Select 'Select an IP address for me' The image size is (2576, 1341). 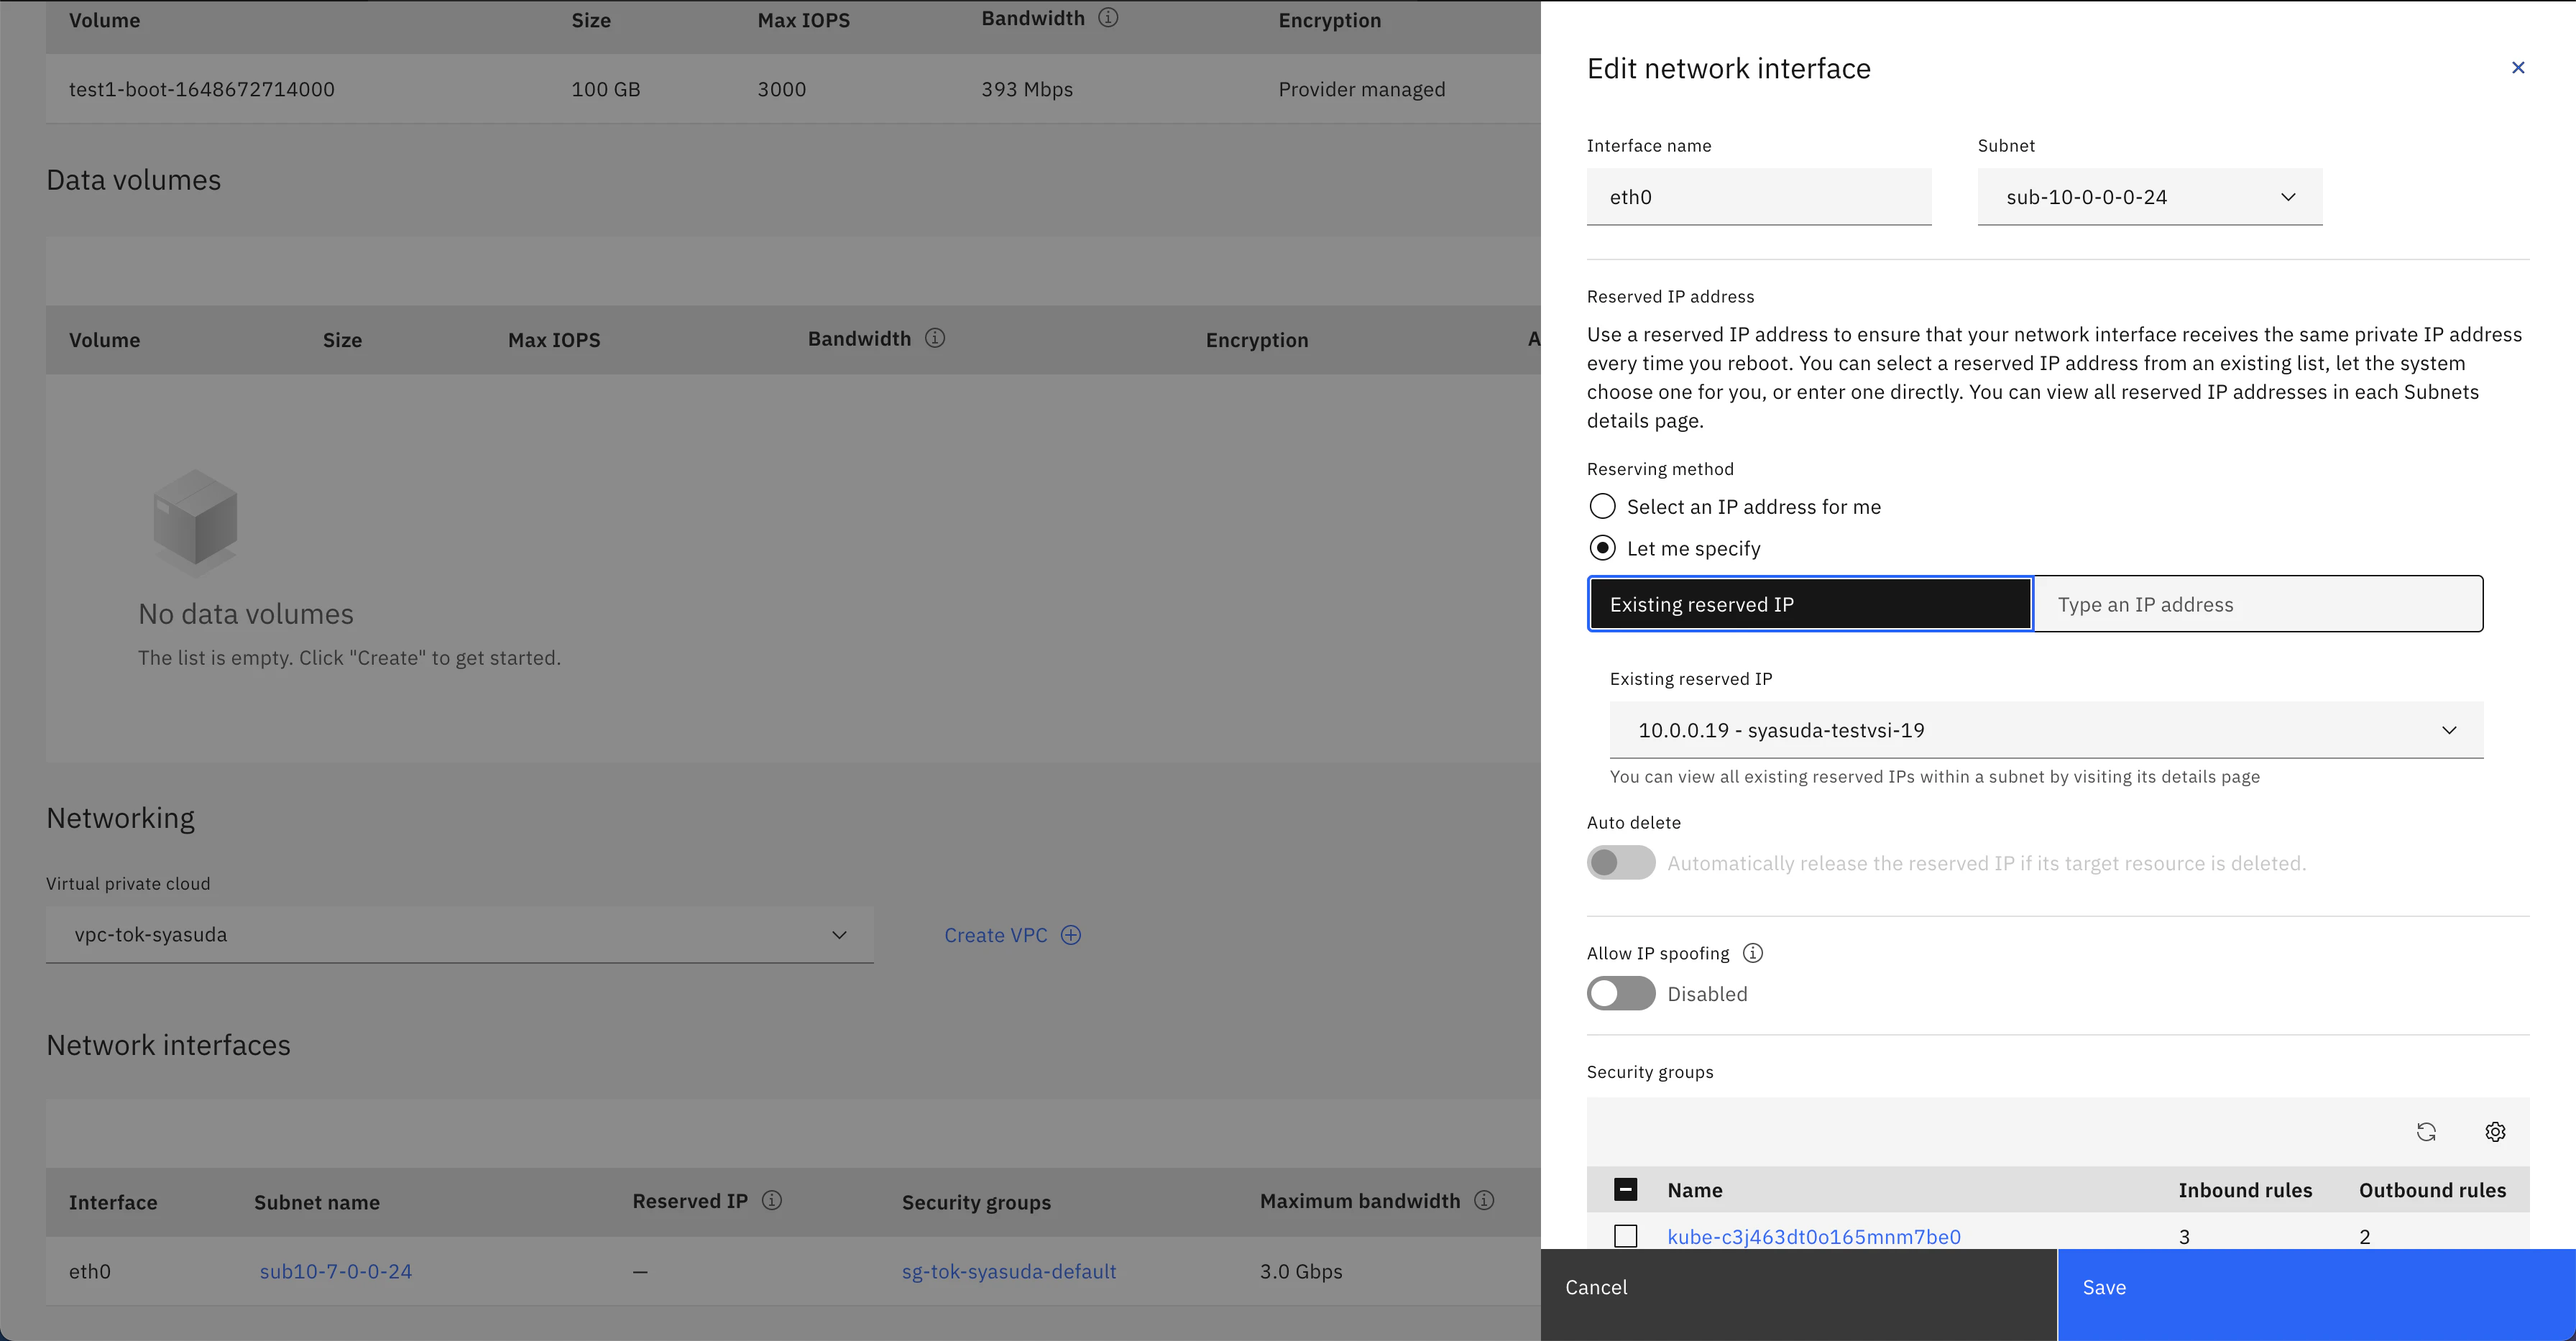(x=1602, y=506)
